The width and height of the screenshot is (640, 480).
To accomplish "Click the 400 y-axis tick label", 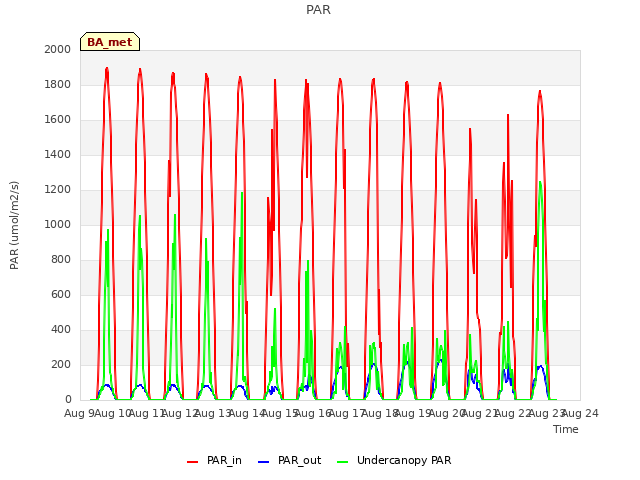I will click(61, 330).
